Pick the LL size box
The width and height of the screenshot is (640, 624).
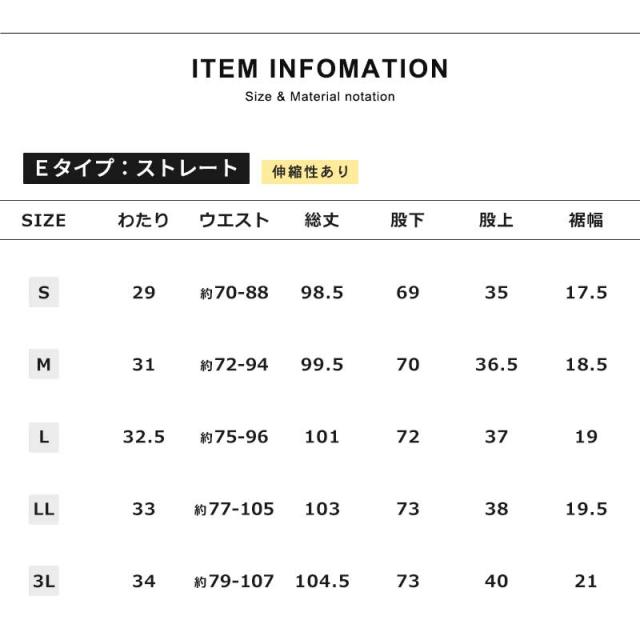[x=44, y=509]
